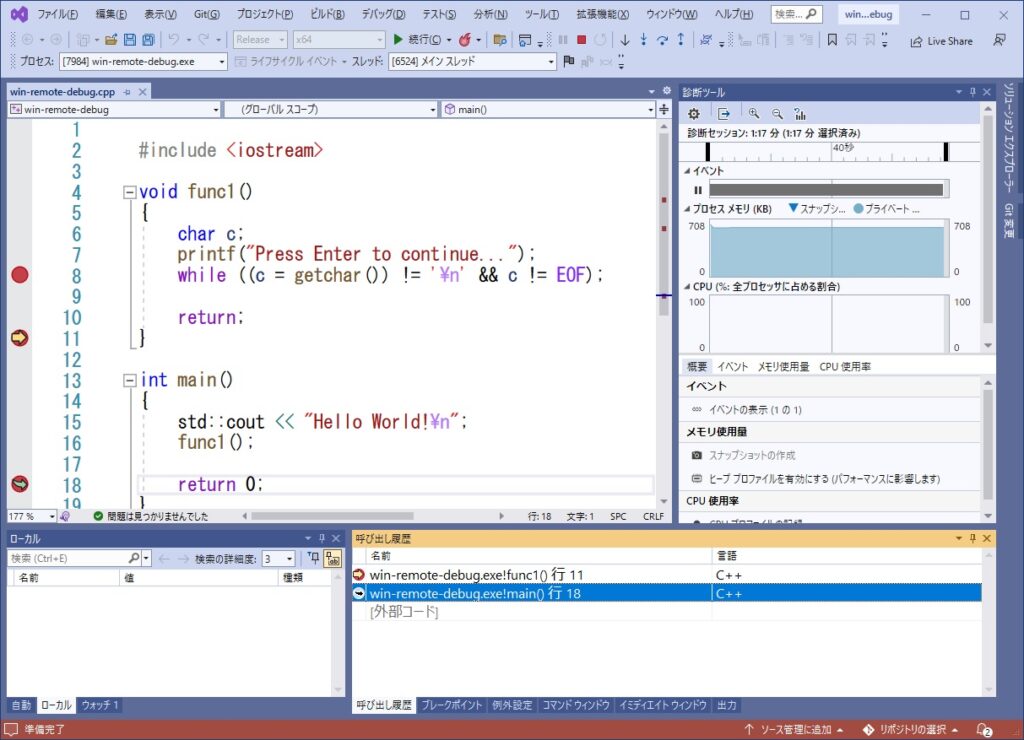This screenshot has width=1024, height=740.
Task: Toggle the プライベート memory checkbox
Action: tap(860, 209)
